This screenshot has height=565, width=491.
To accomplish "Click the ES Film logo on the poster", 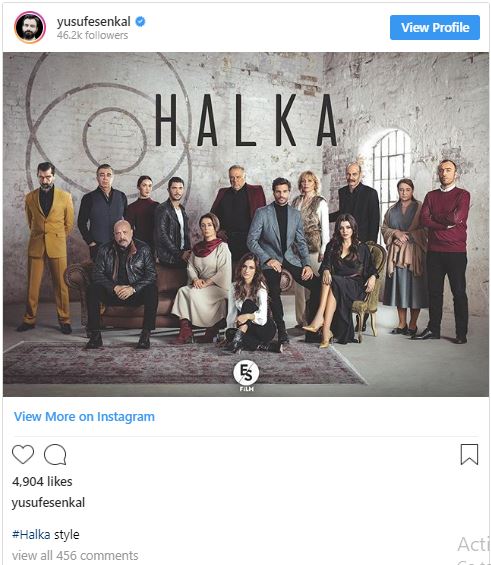I will point(246,376).
